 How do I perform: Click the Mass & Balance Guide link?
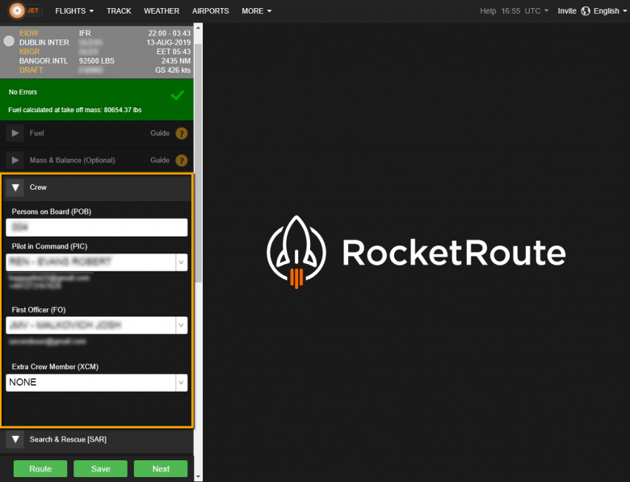160,160
